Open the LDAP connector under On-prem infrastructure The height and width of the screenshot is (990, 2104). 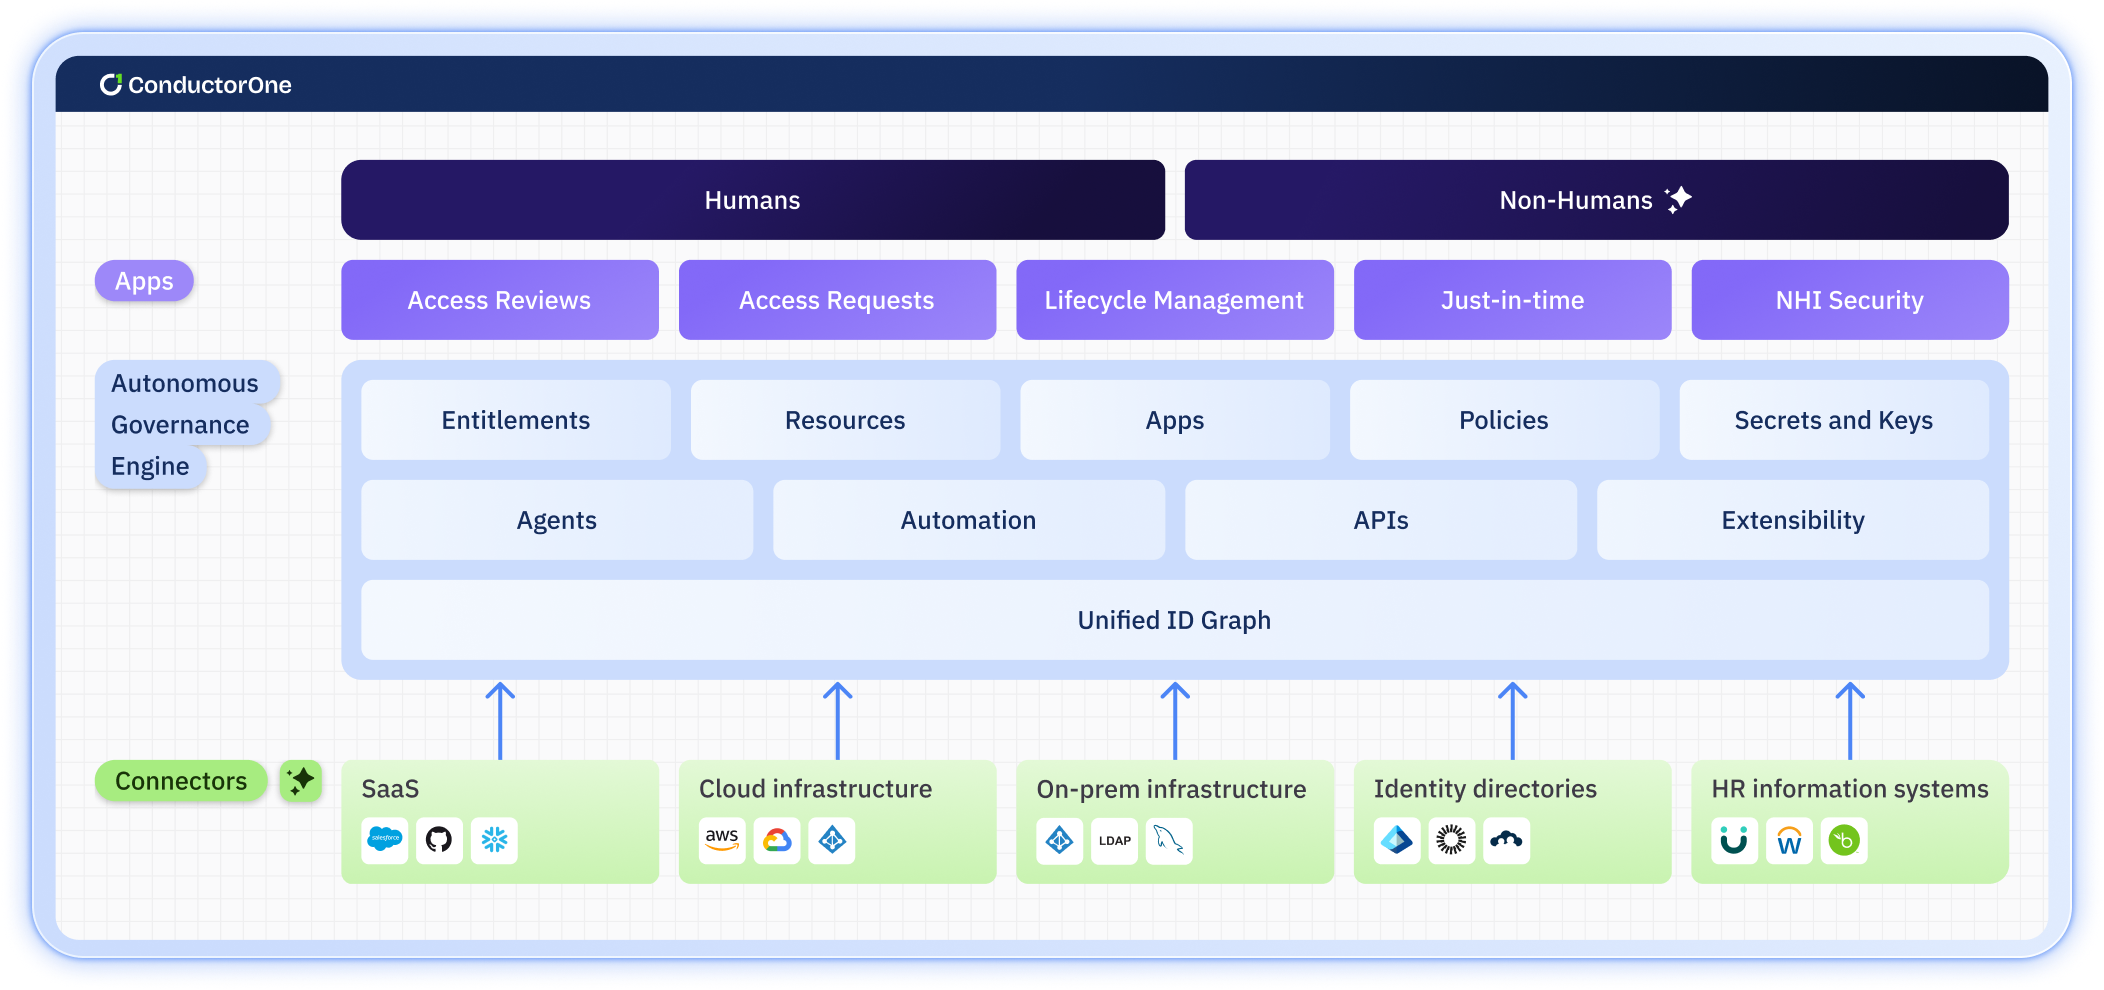point(1113,842)
